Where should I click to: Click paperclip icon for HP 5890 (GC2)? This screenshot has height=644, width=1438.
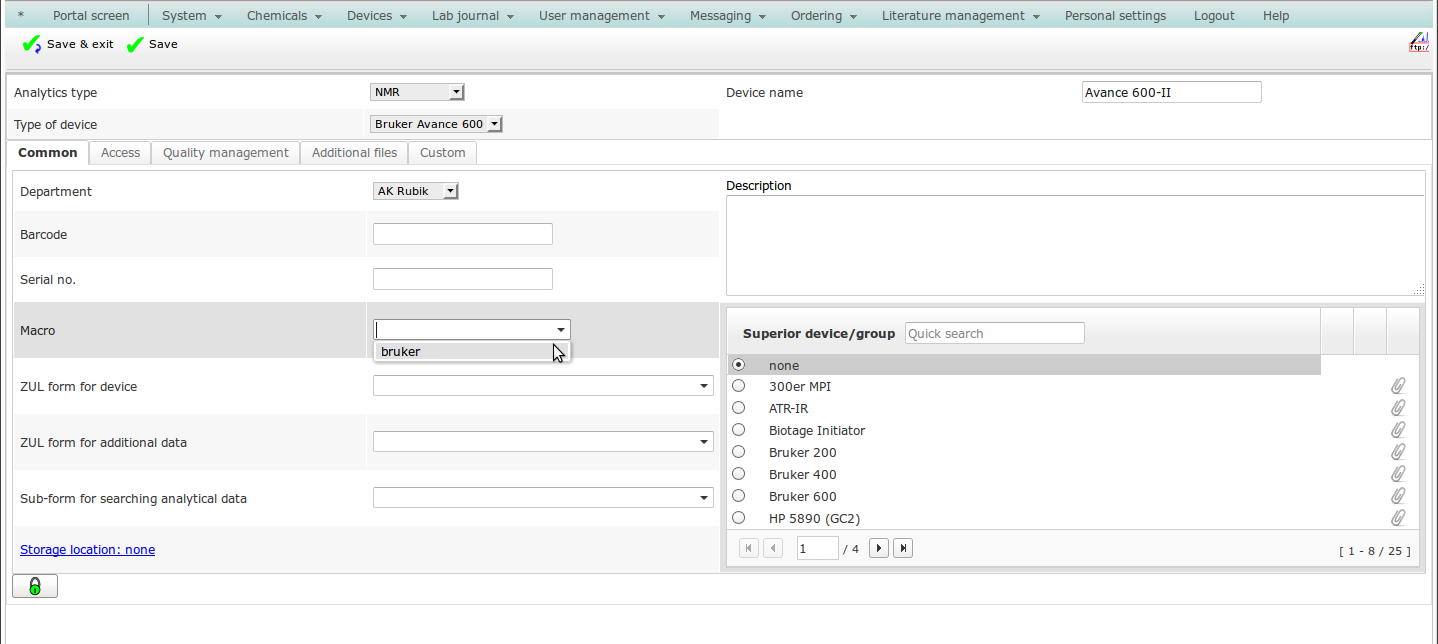[x=1398, y=518]
